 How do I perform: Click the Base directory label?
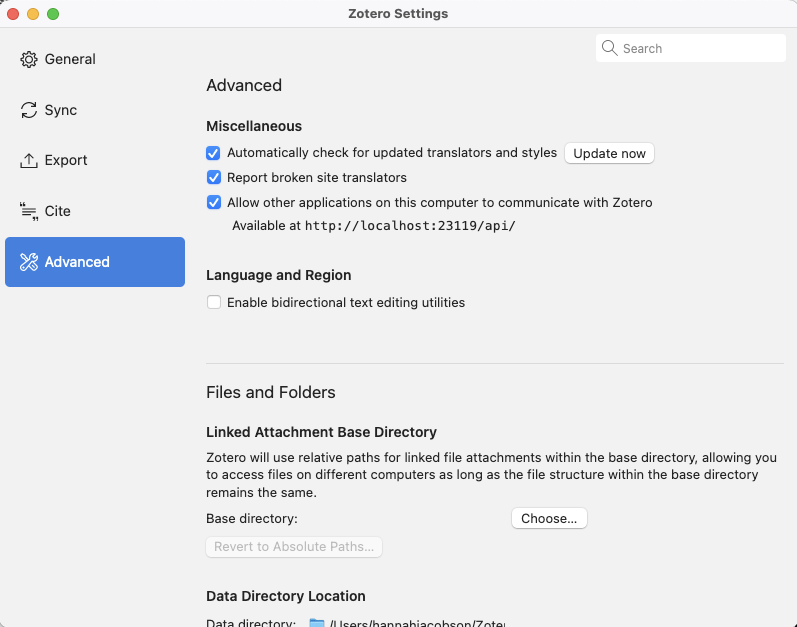tap(252, 519)
